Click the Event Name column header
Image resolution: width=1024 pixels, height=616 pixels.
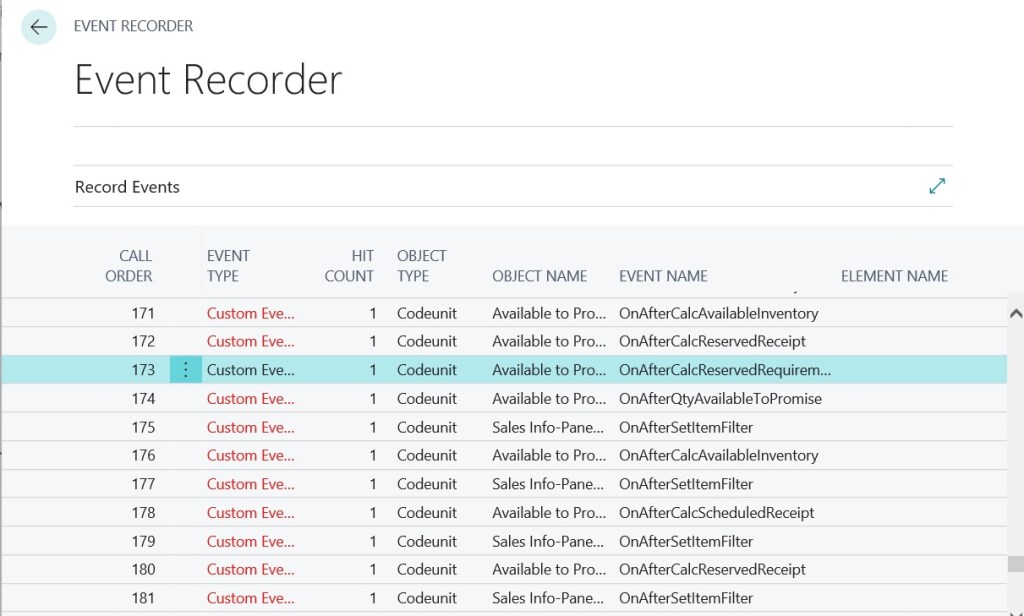[663, 276]
